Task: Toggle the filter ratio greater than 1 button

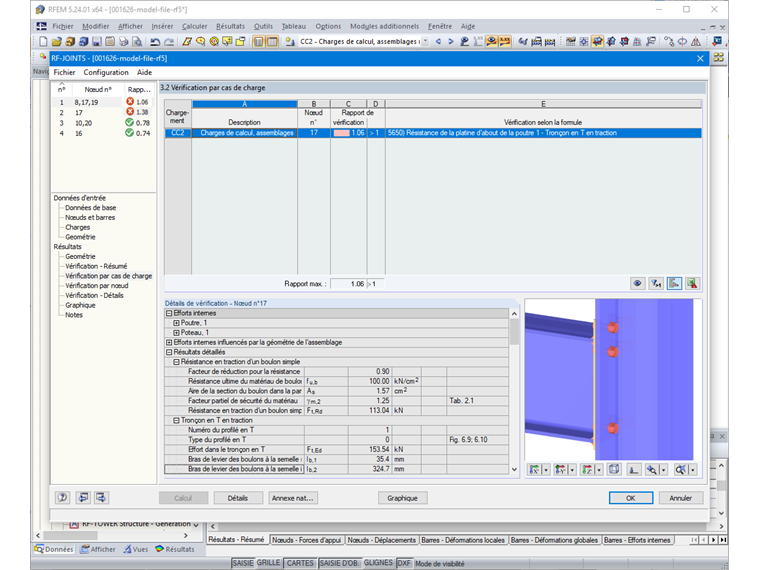Action: click(x=656, y=284)
